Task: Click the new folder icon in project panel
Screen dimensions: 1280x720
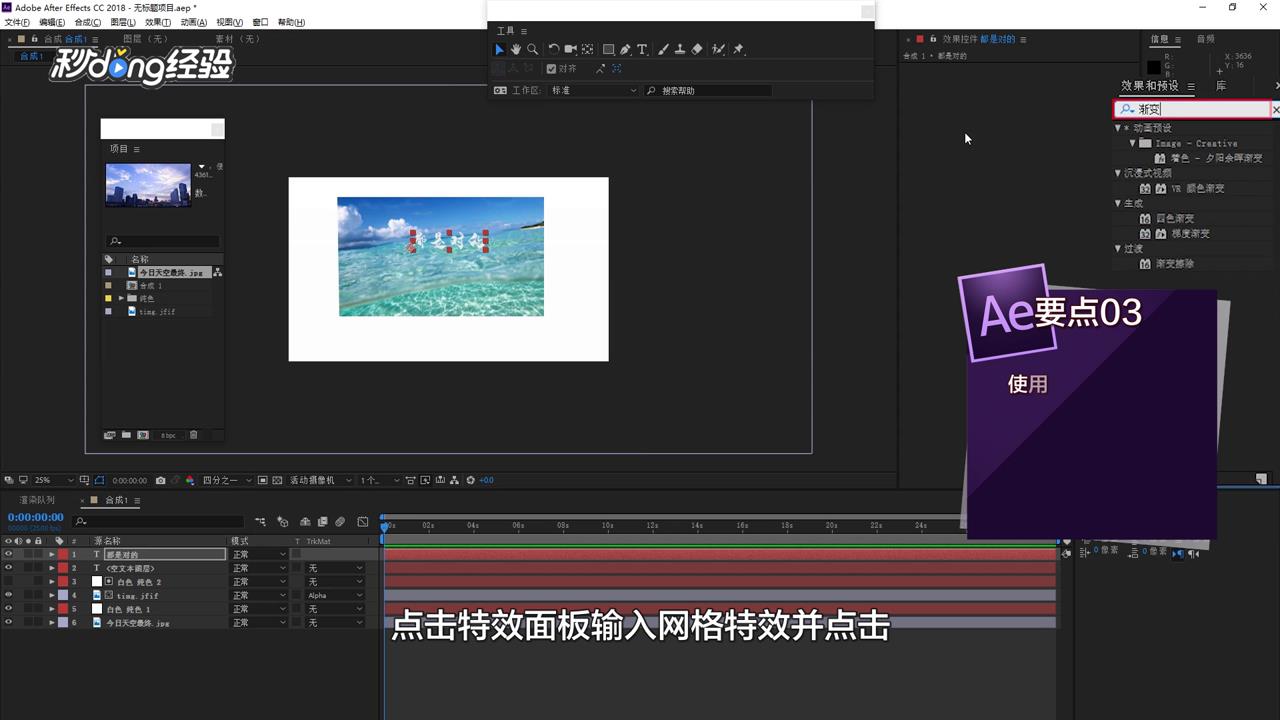Action: pyautogui.click(x=126, y=435)
